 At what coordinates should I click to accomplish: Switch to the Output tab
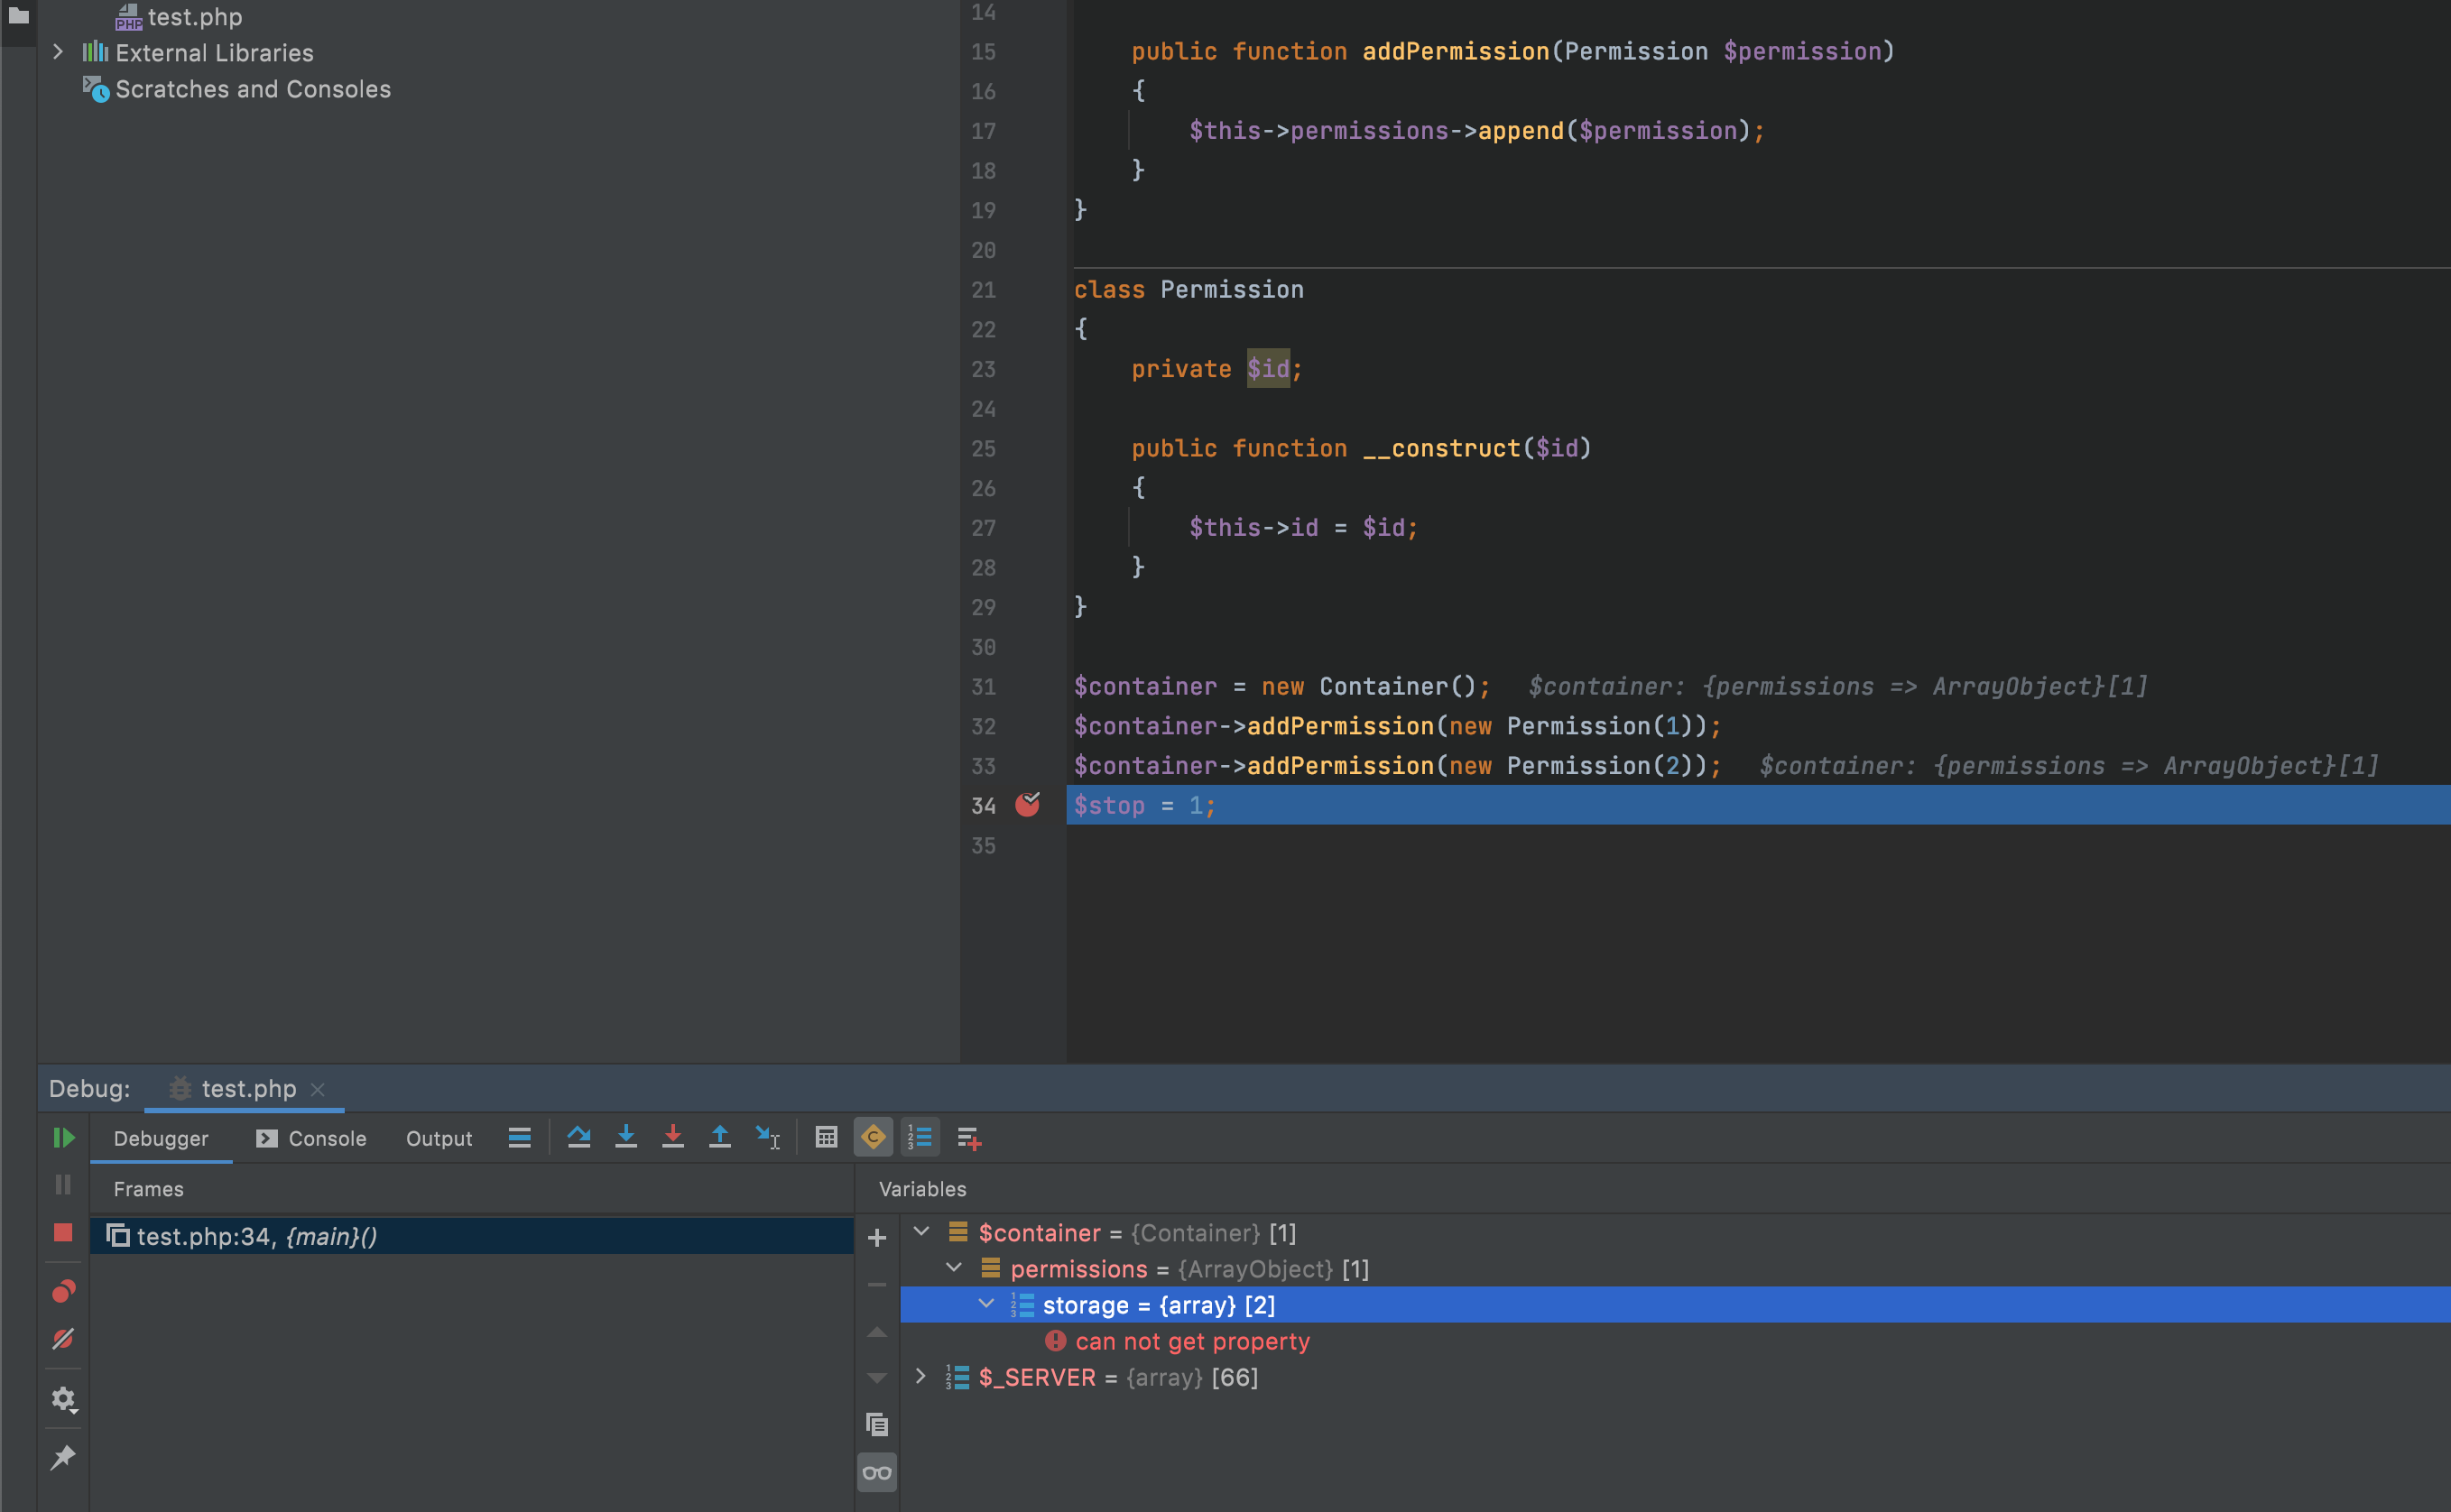click(x=439, y=1139)
